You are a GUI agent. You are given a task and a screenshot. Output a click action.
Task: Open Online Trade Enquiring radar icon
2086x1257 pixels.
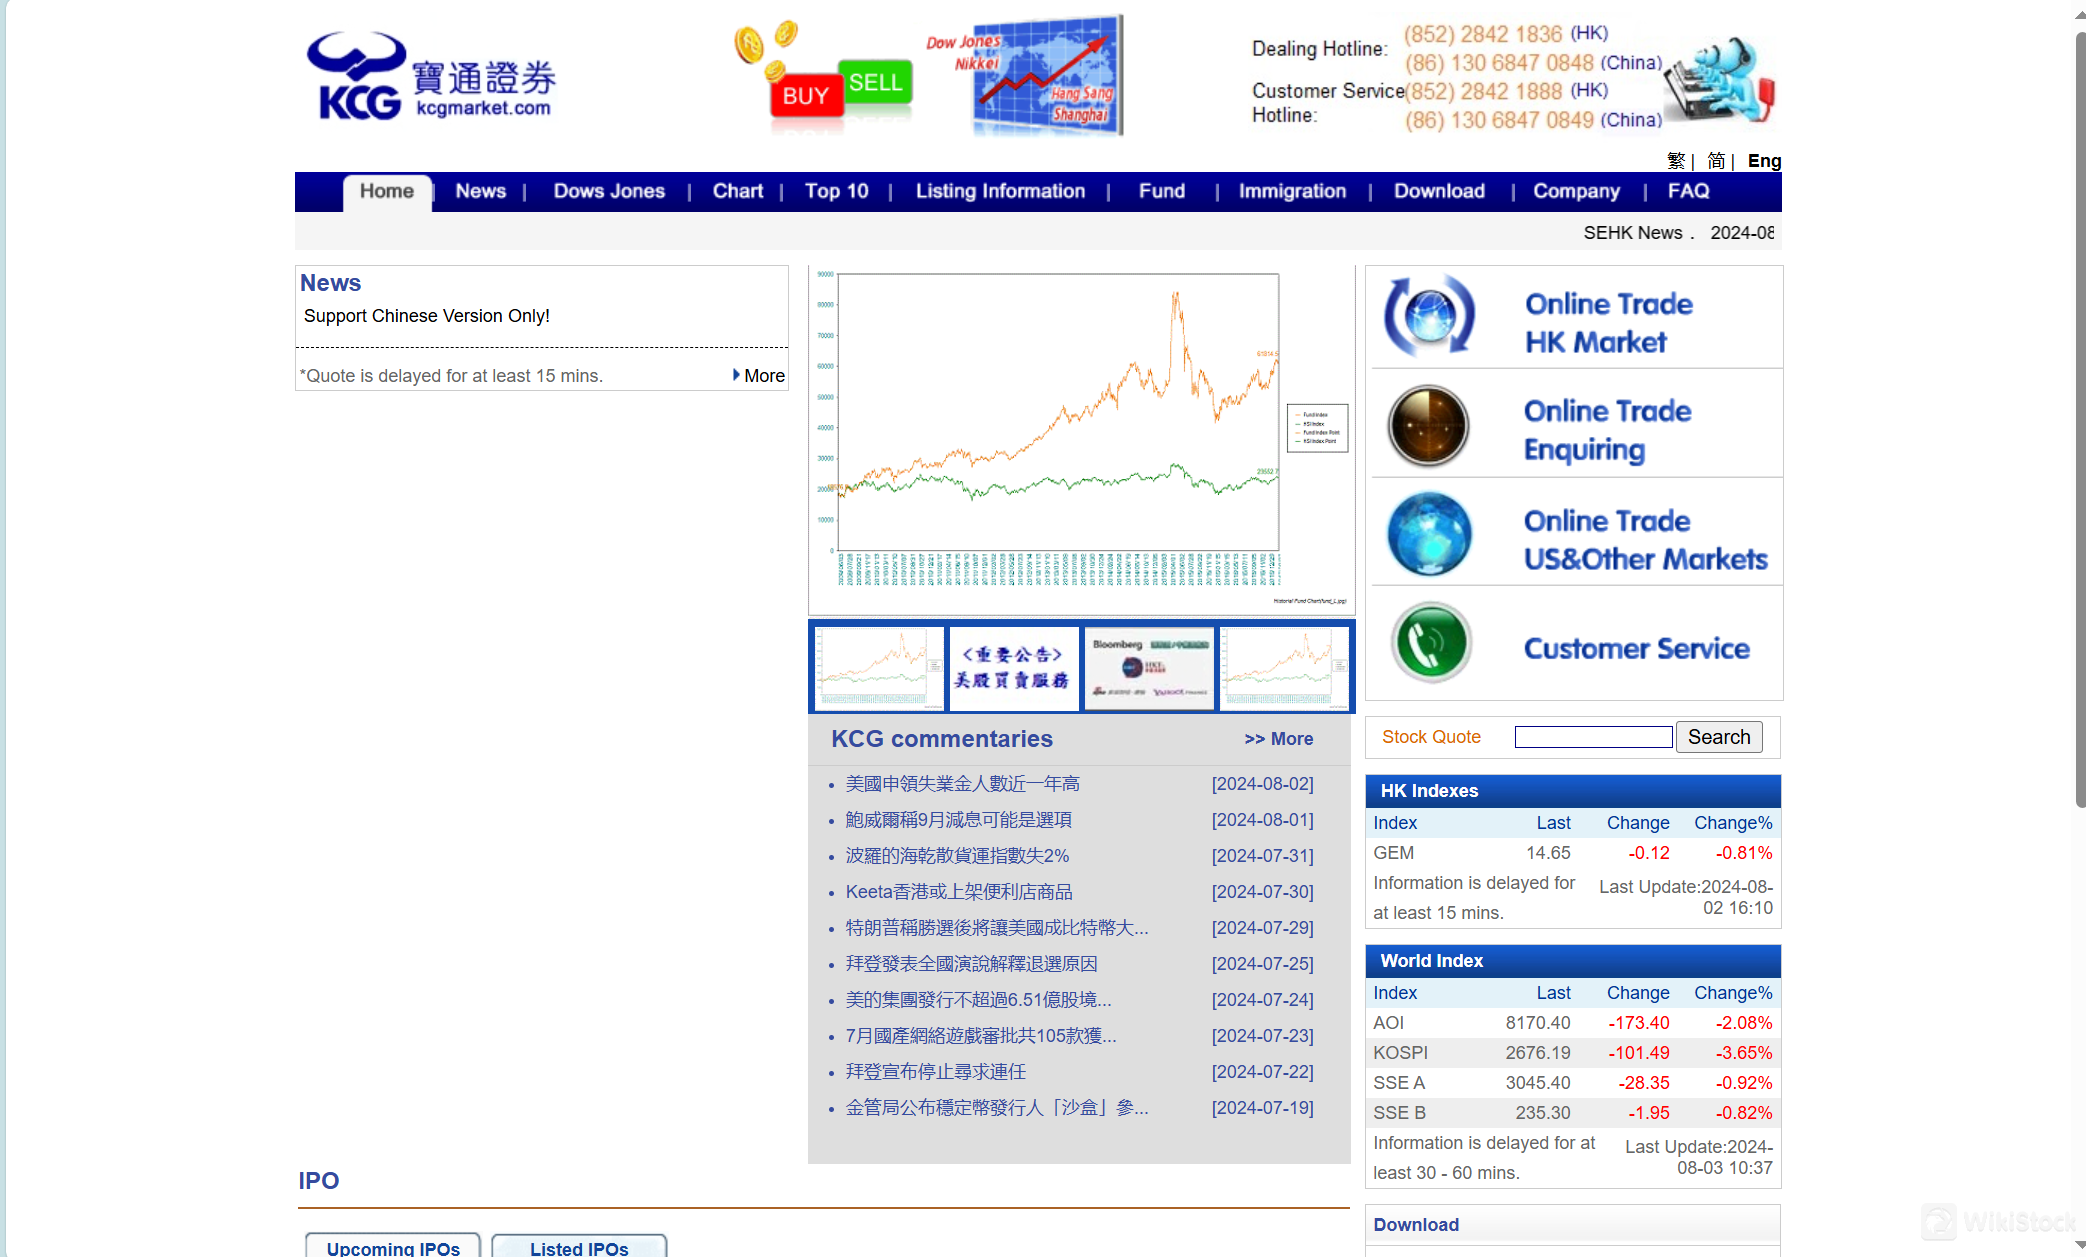coord(1429,426)
